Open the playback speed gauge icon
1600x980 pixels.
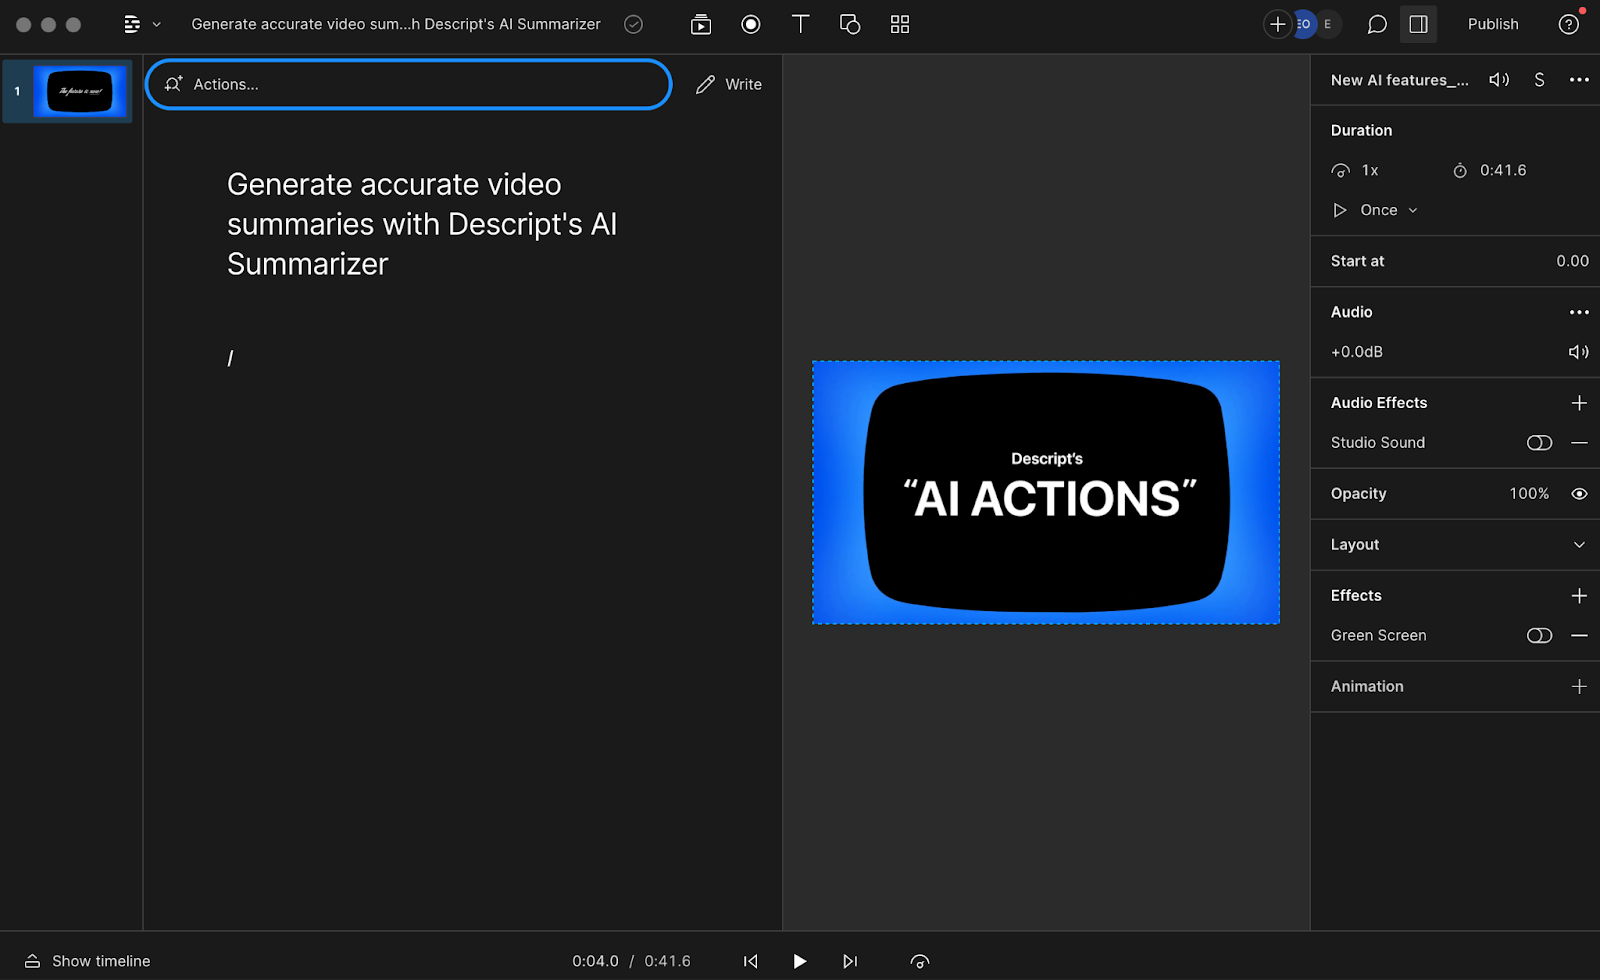920,961
